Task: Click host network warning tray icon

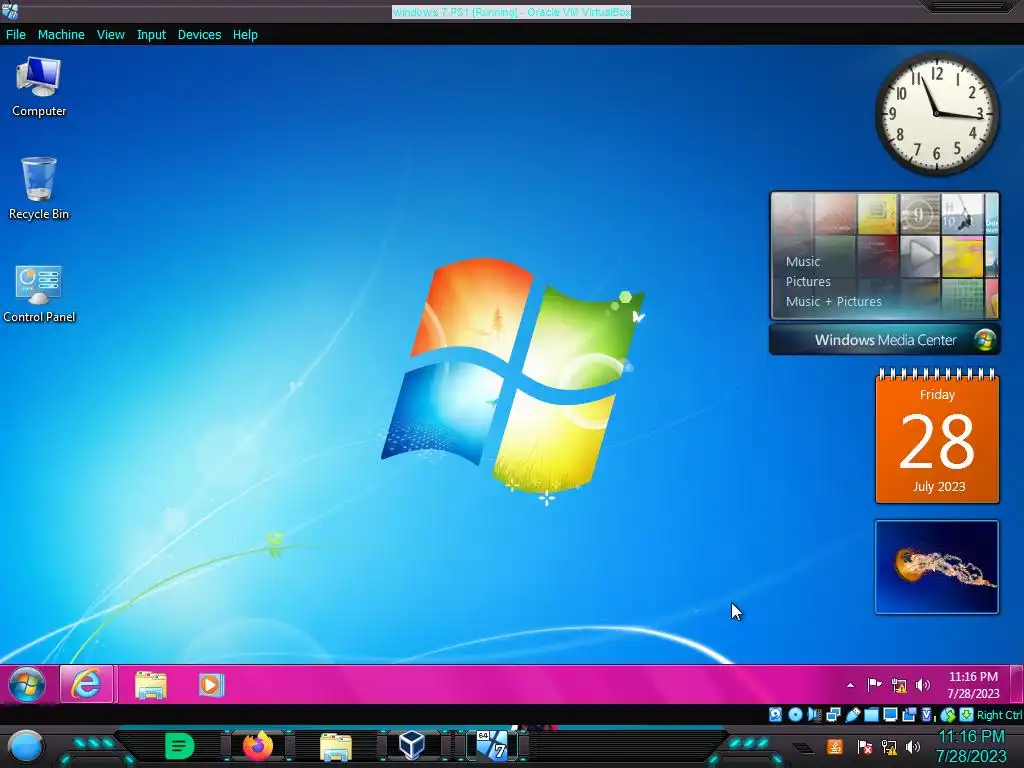Action: pos(889,746)
